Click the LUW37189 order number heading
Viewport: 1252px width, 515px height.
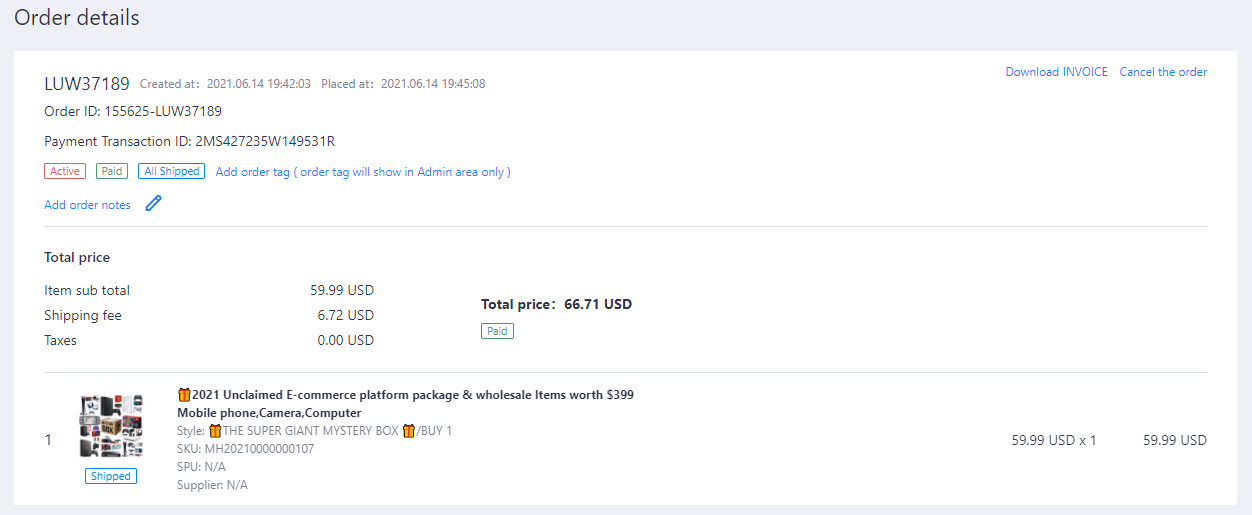click(x=87, y=83)
